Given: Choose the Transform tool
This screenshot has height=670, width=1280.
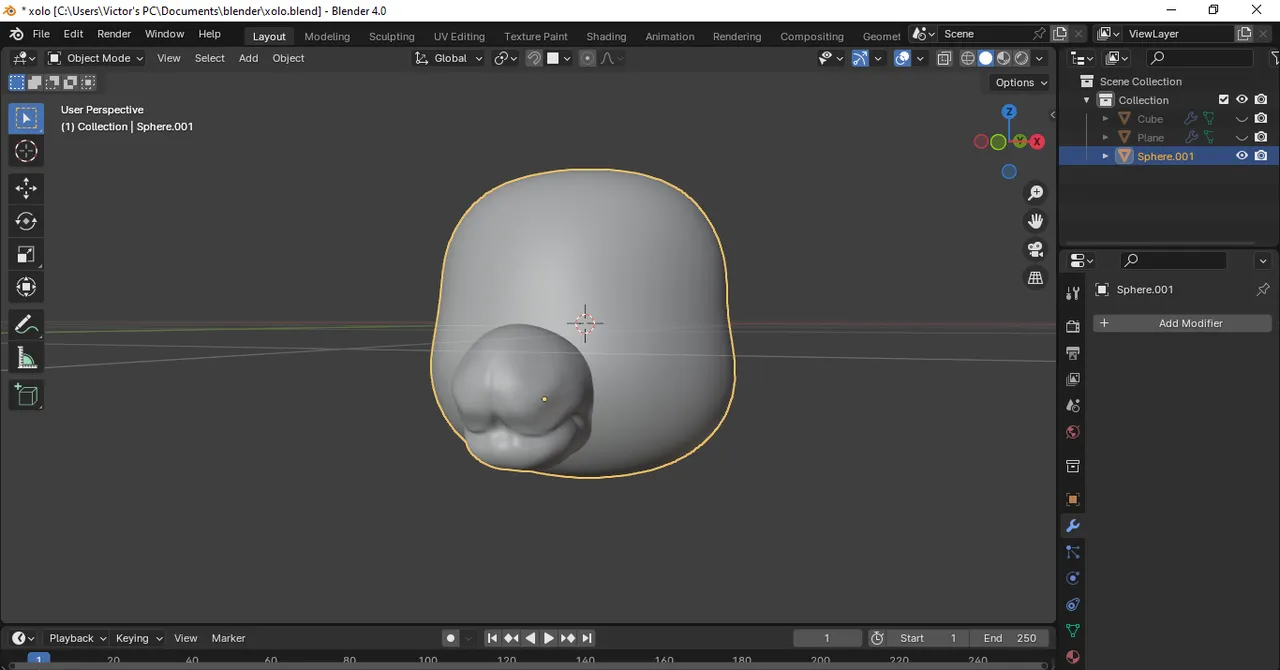Looking at the screenshot, I should pyautogui.click(x=27, y=287).
